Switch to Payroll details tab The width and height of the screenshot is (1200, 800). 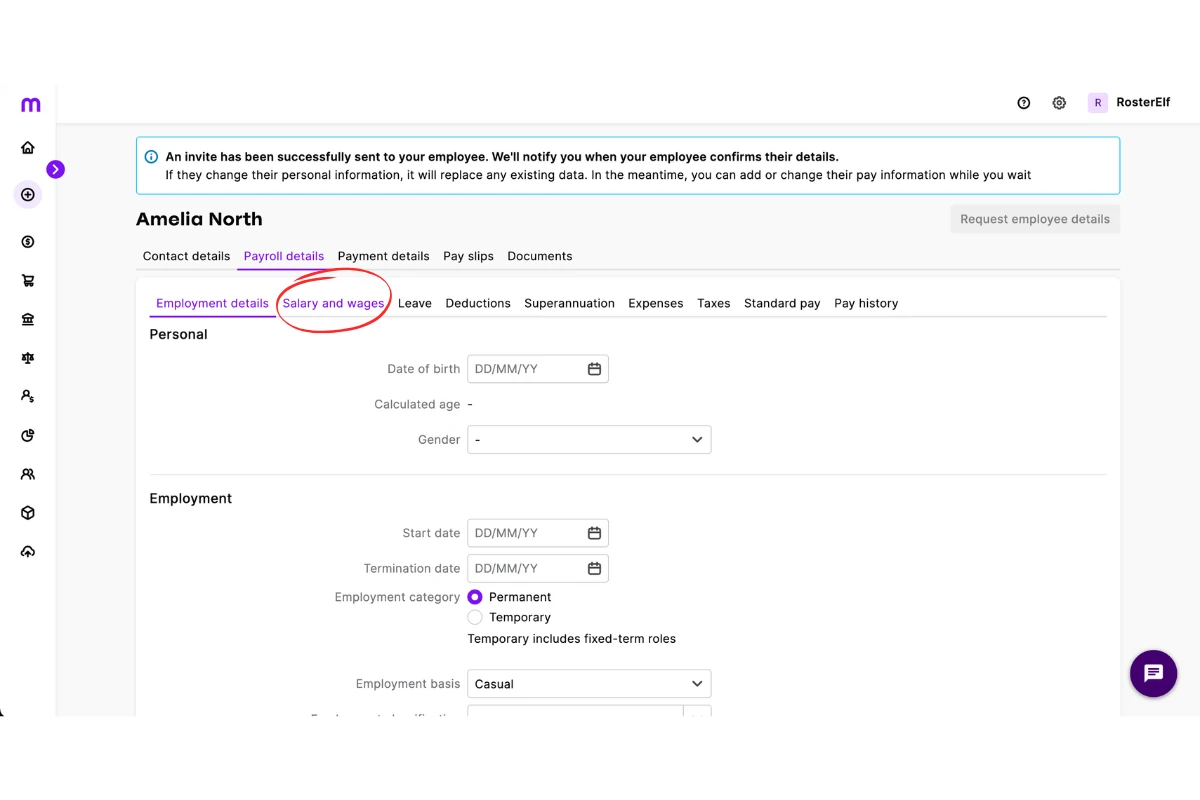click(x=284, y=256)
